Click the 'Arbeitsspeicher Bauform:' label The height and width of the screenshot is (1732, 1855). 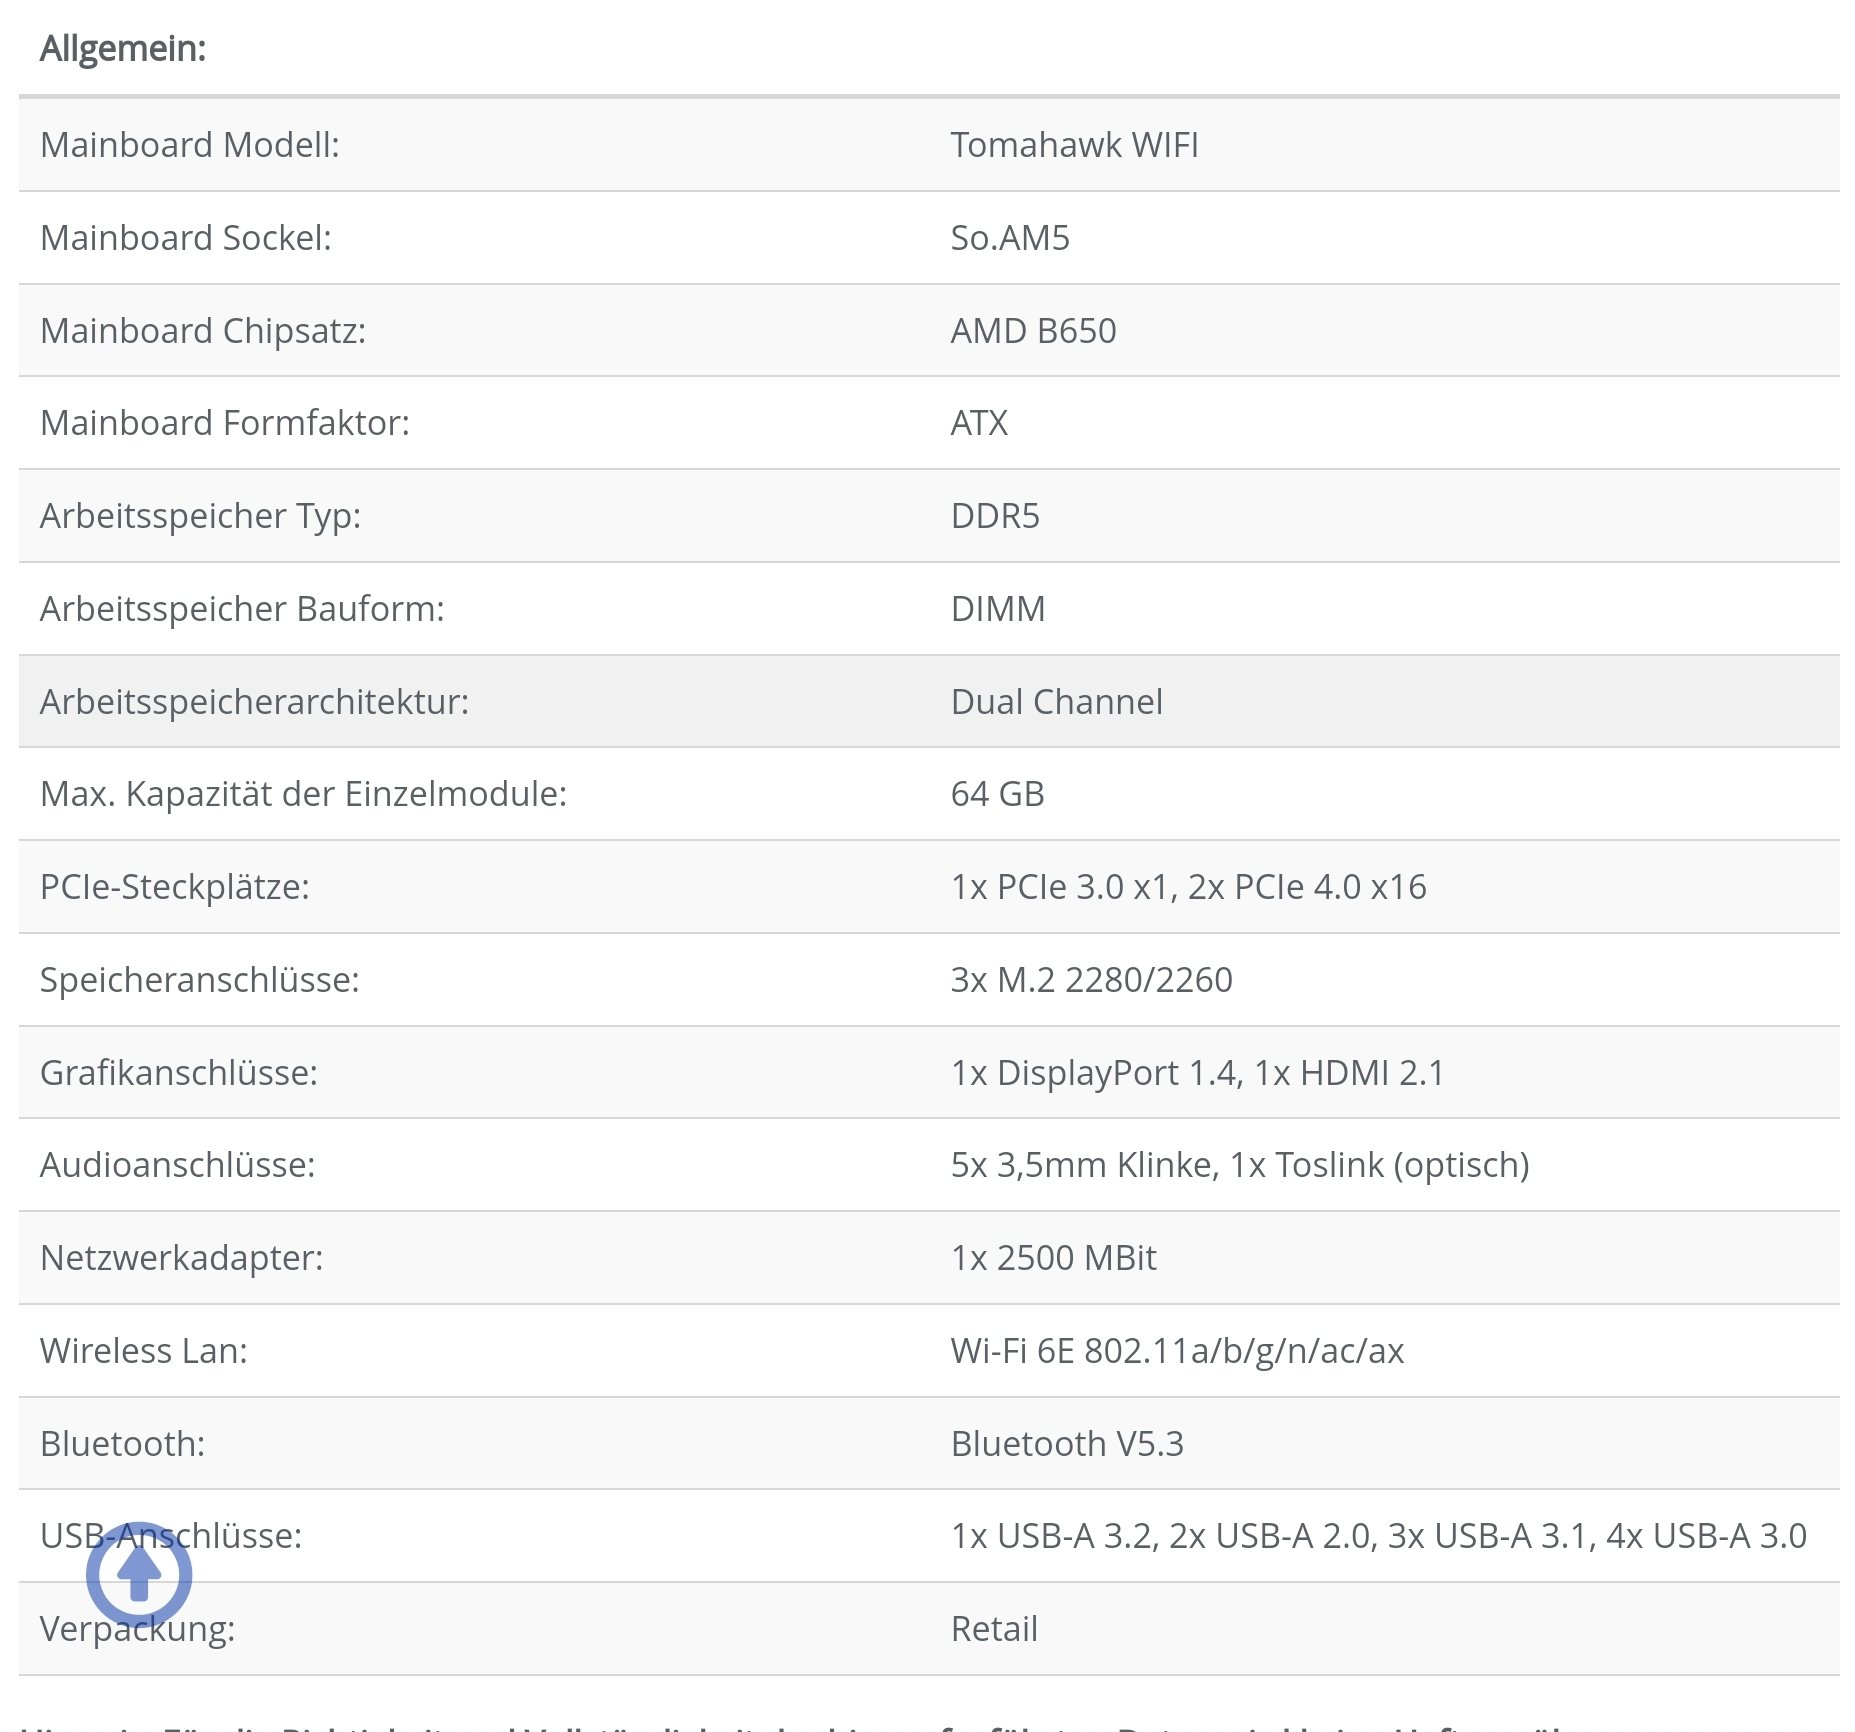[x=243, y=609]
